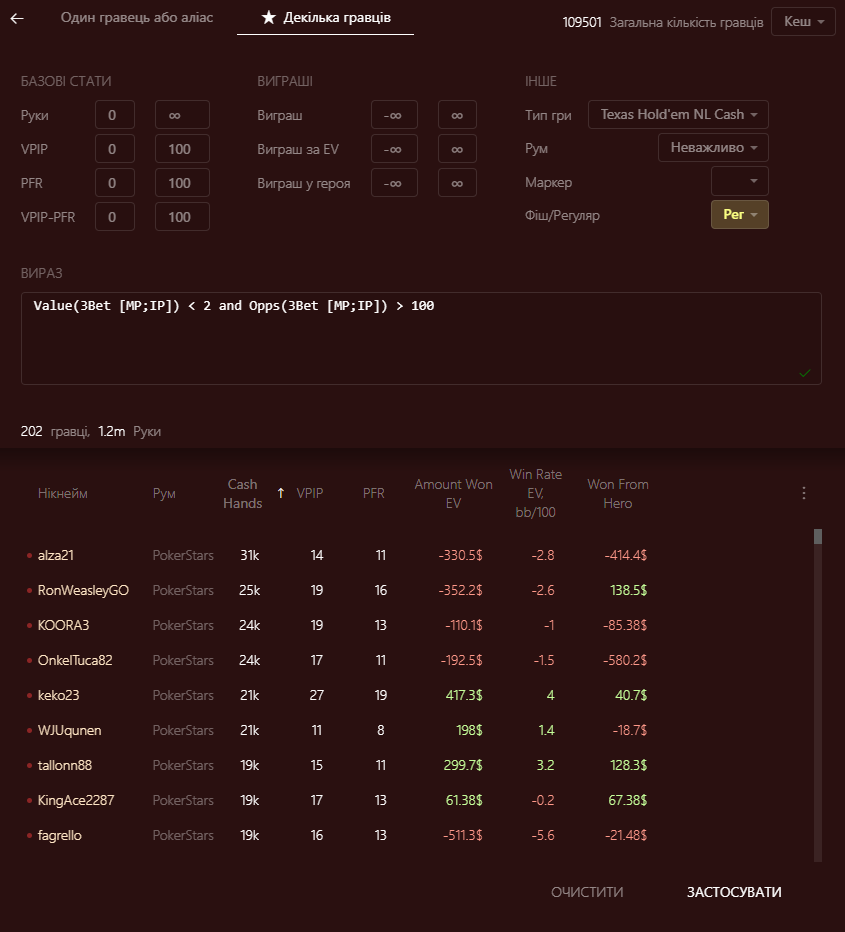845x932 pixels.
Task: Select the Декілька гравців tab
Action: pyautogui.click(x=325, y=18)
